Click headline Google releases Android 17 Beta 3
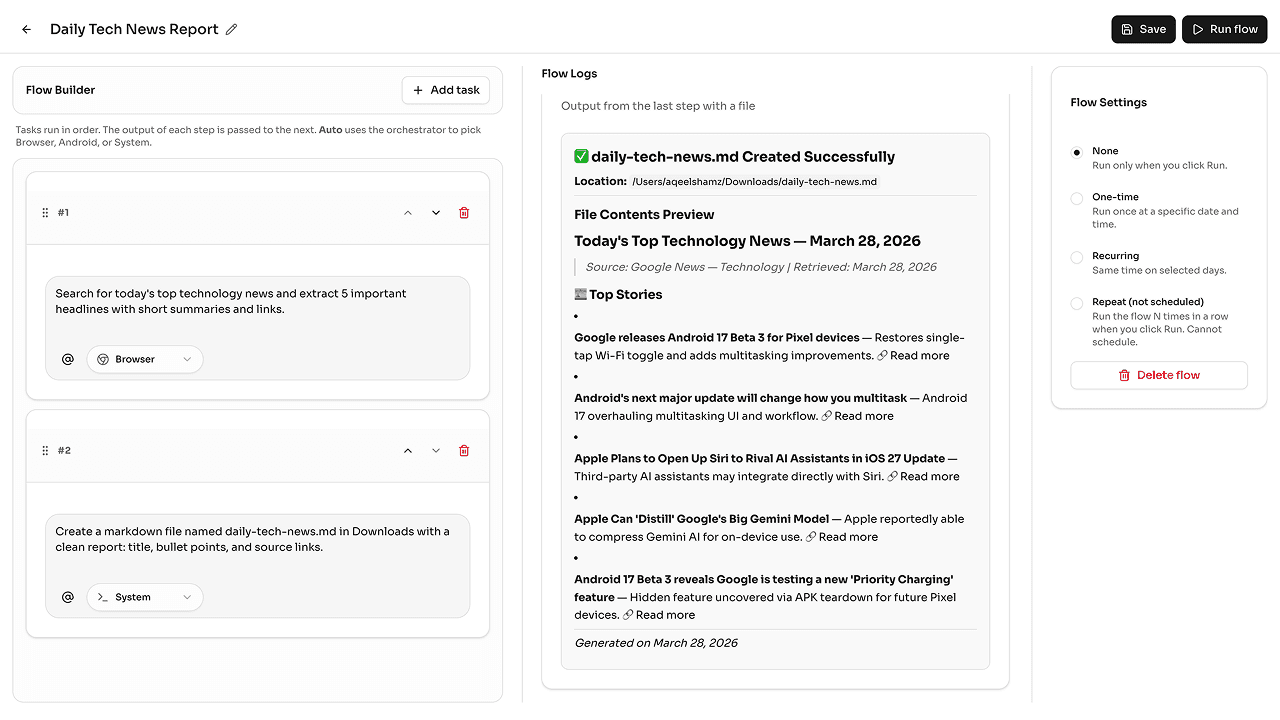The height and width of the screenshot is (720, 1280). click(x=717, y=338)
